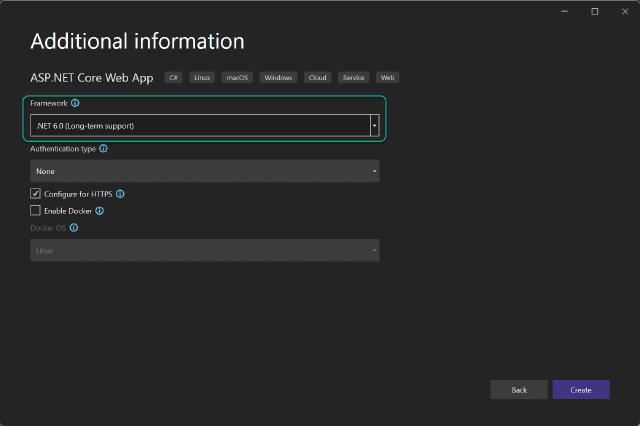640x426 pixels.
Task: Open the Framework dropdown arrow
Action: (374, 126)
